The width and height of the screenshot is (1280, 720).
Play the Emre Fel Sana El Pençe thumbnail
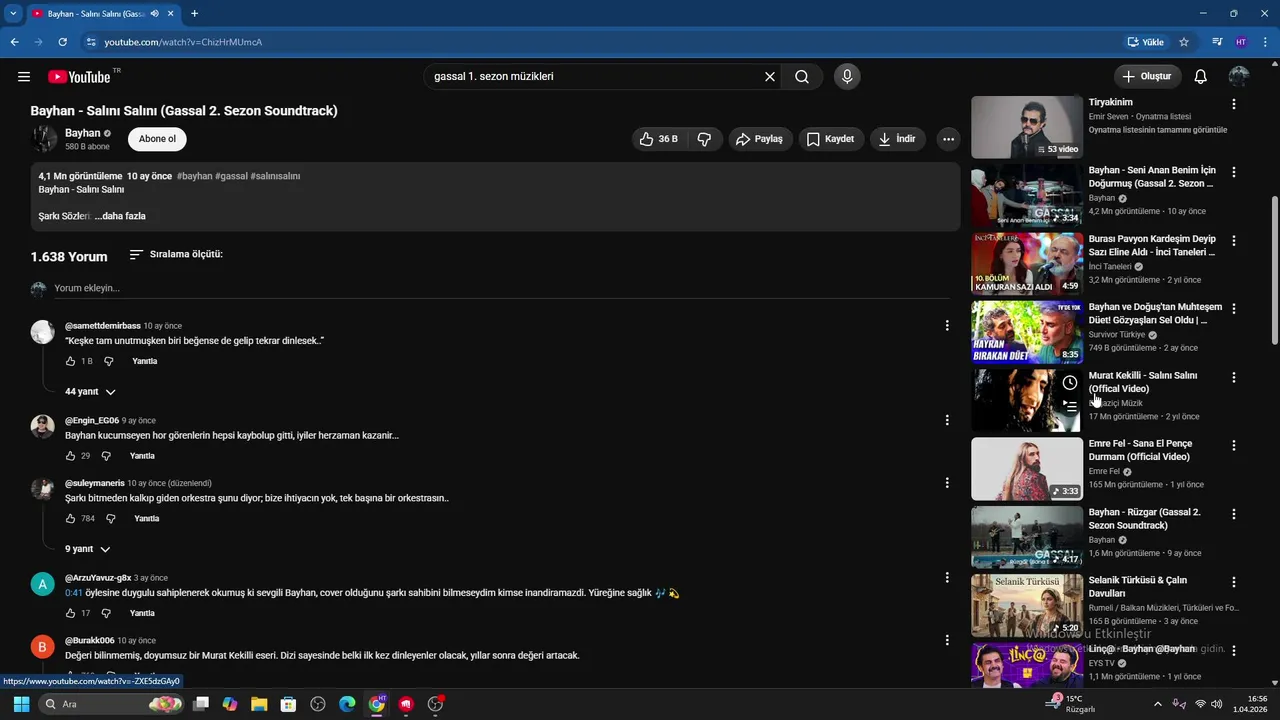click(1027, 469)
